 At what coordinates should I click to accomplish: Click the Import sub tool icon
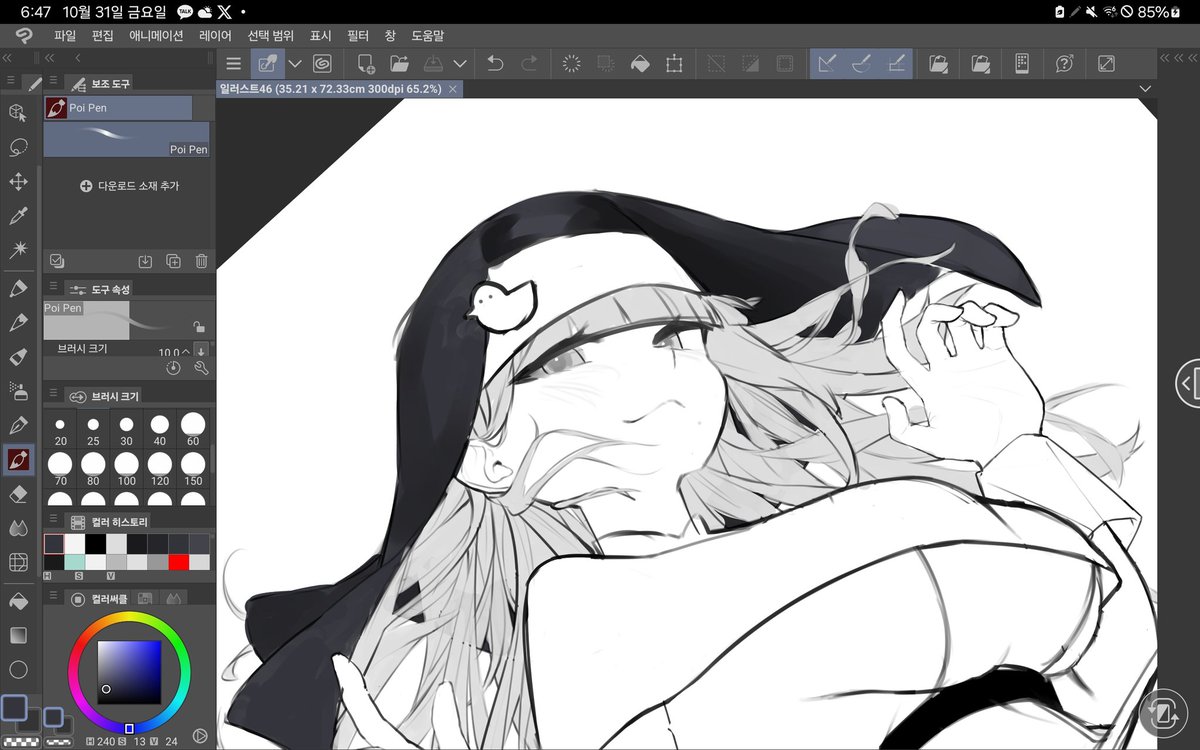(x=145, y=261)
